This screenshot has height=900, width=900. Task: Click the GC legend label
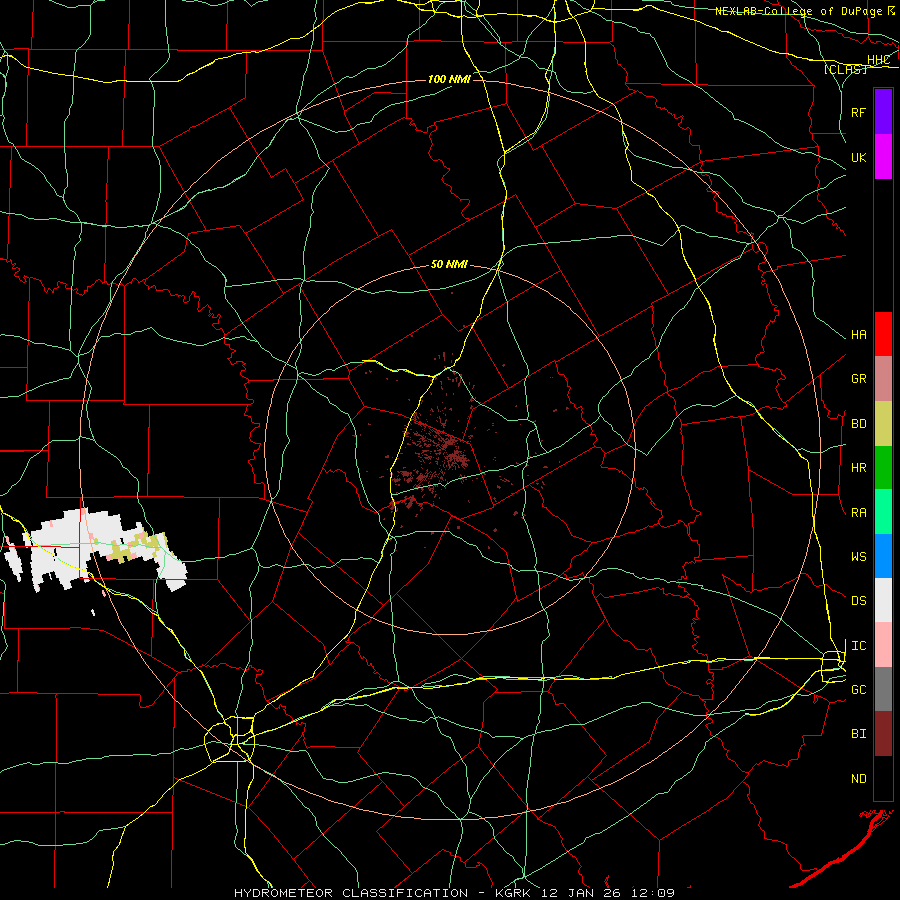click(858, 689)
